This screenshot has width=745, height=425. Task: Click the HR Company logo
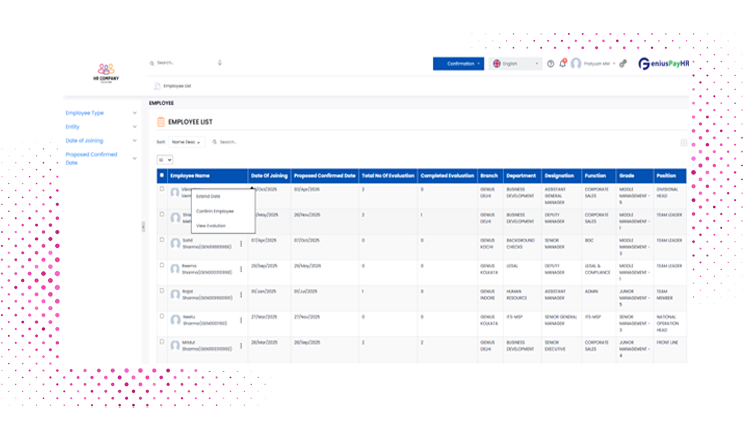(105, 70)
